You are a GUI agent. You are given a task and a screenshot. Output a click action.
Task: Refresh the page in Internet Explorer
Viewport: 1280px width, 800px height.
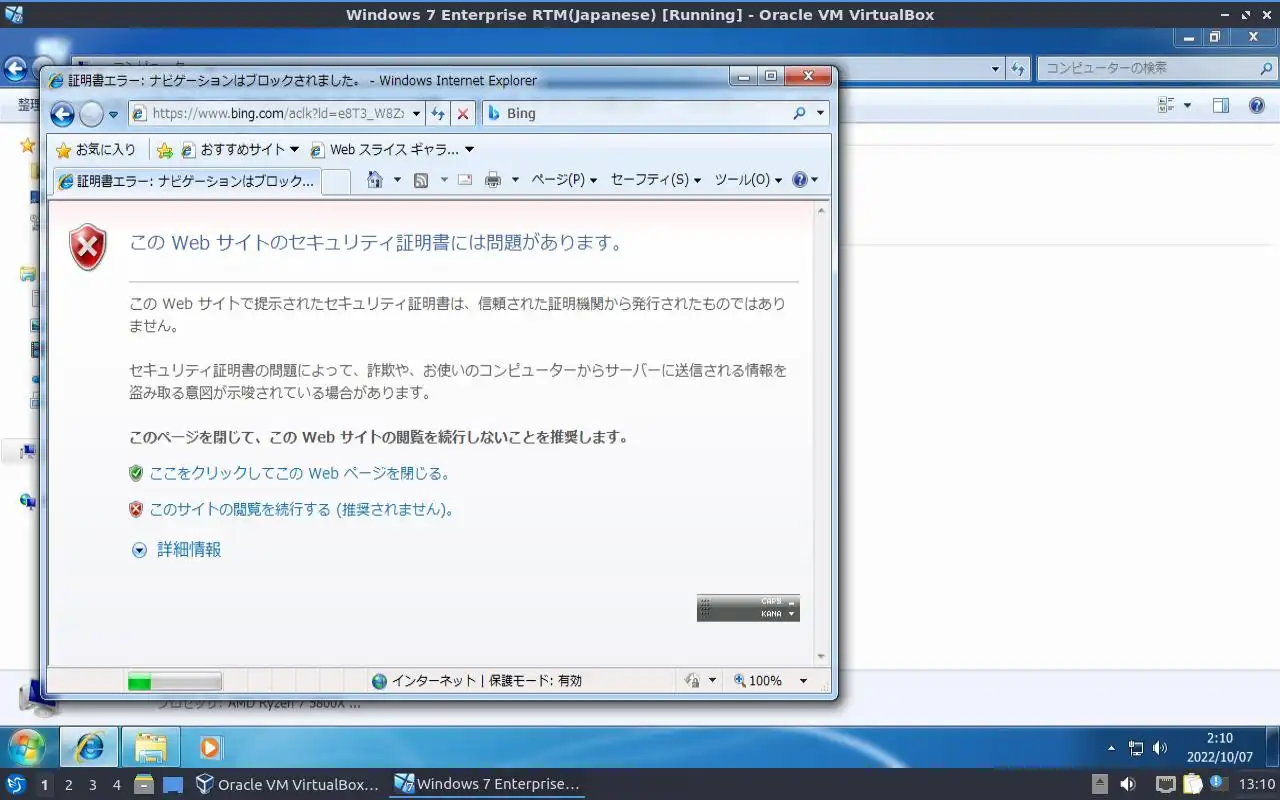(438, 114)
